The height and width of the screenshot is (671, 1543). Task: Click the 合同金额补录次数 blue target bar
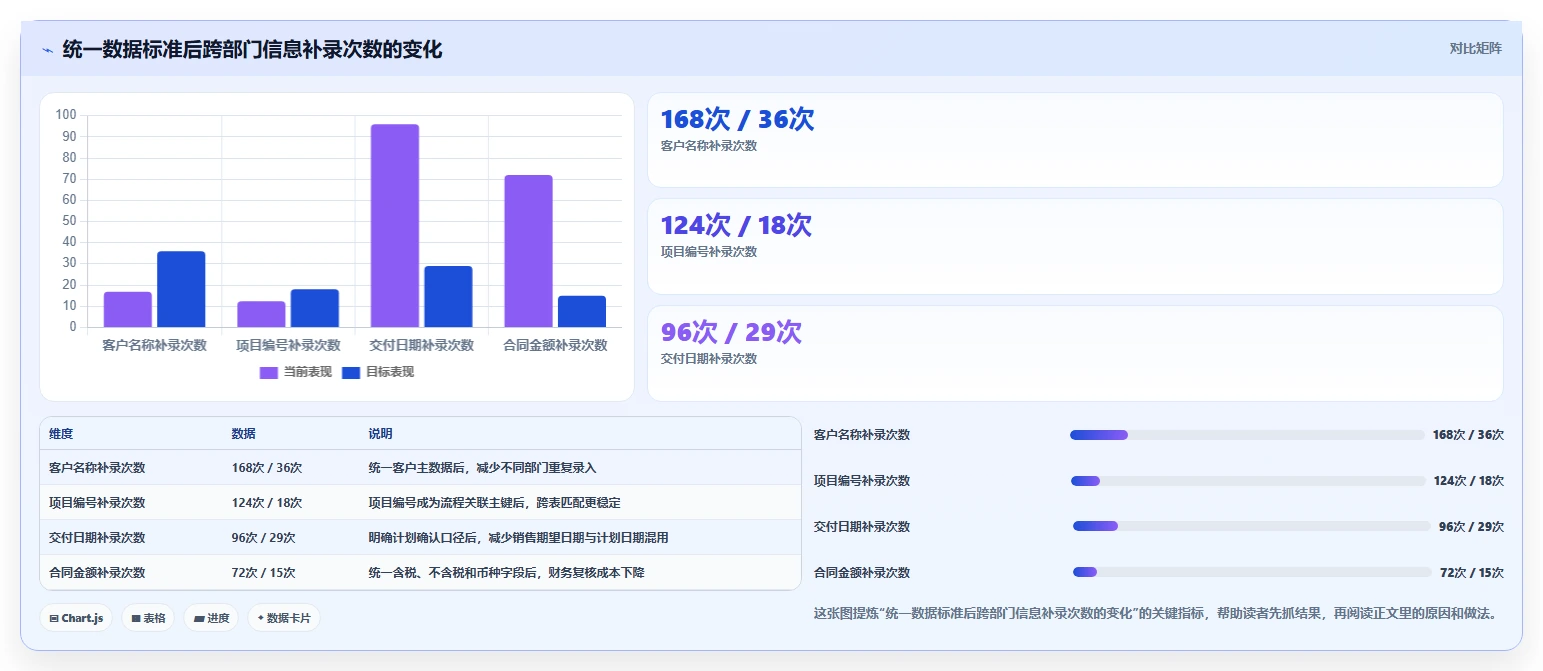point(582,311)
